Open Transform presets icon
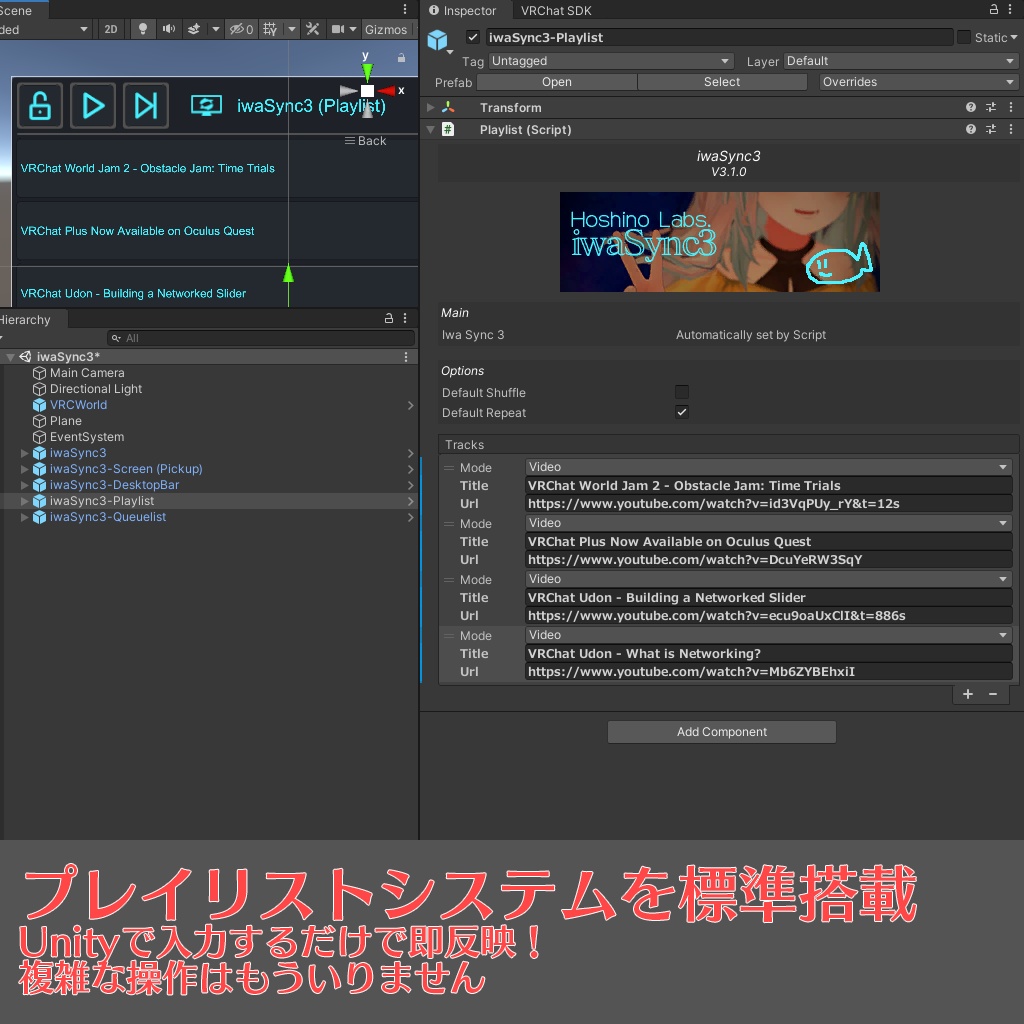The height and width of the screenshot is (1024, 1024). pyautogui.click(x=991, y=107)
